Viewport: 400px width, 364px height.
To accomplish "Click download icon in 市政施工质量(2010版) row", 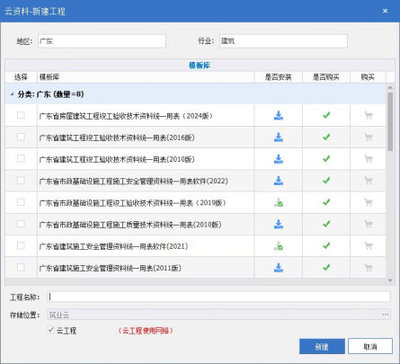I will [278, 224].
